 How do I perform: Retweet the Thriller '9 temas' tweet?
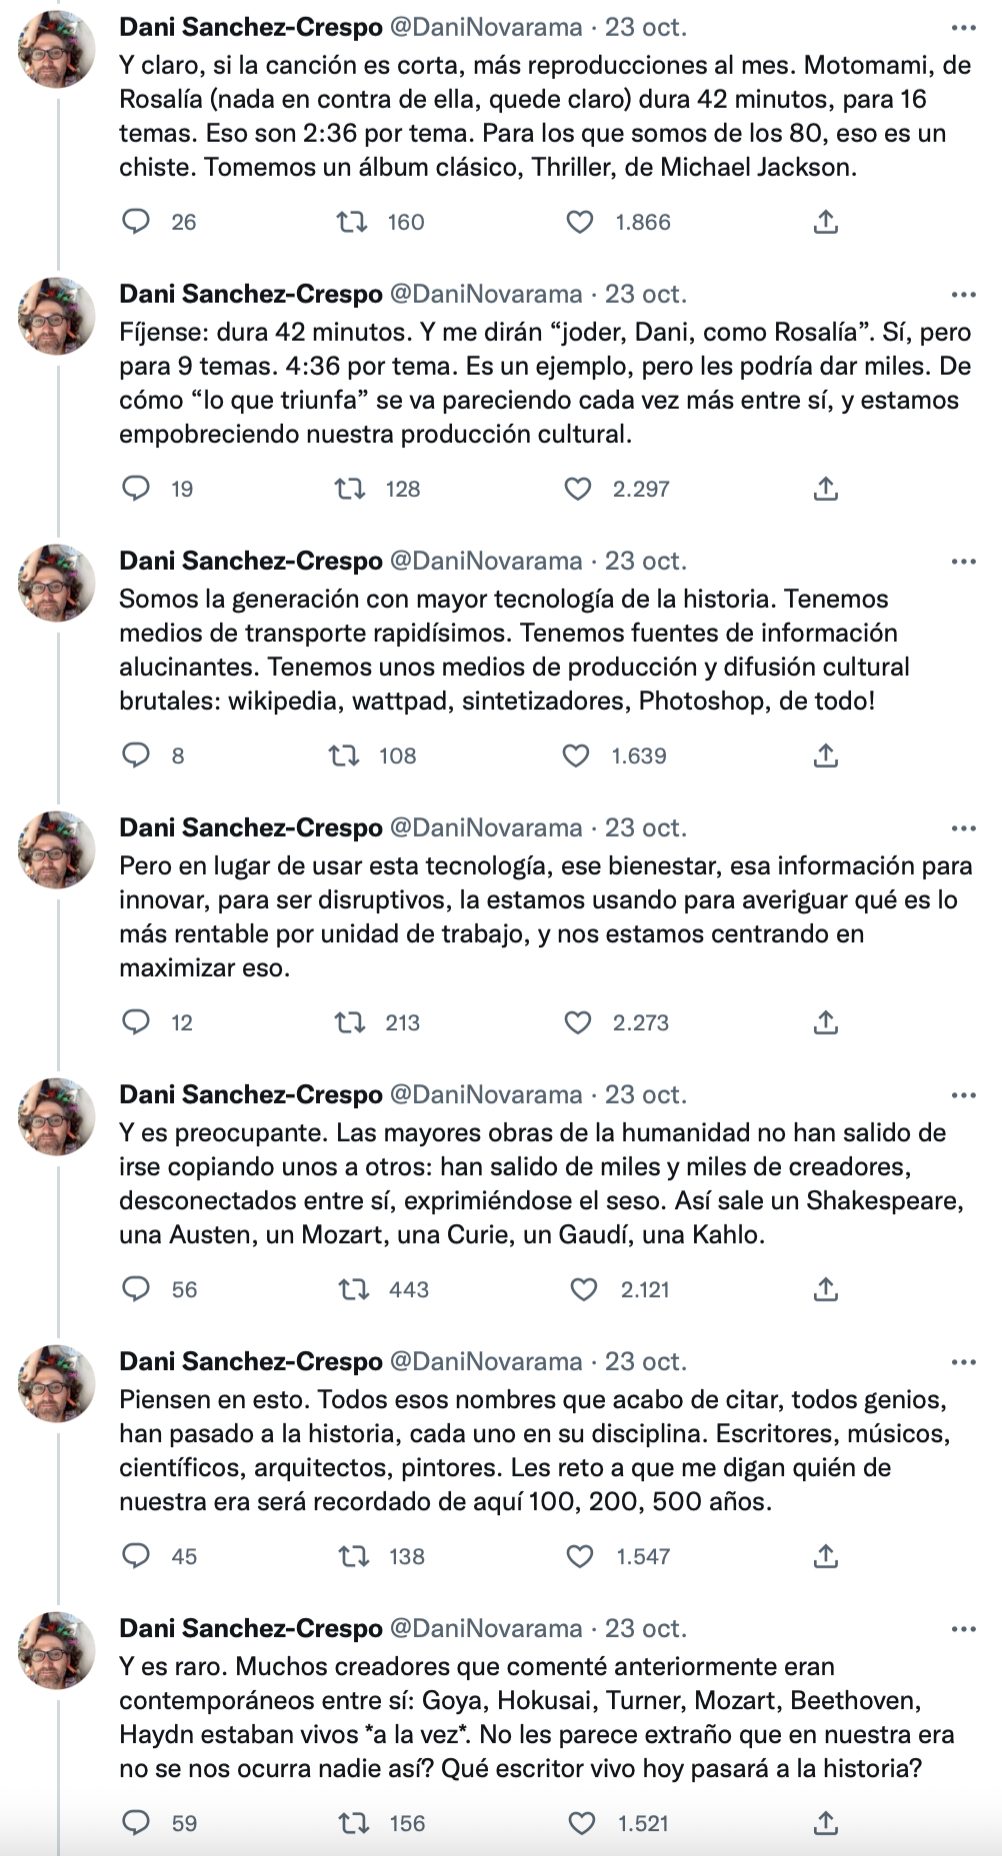(x=349, y=488)
